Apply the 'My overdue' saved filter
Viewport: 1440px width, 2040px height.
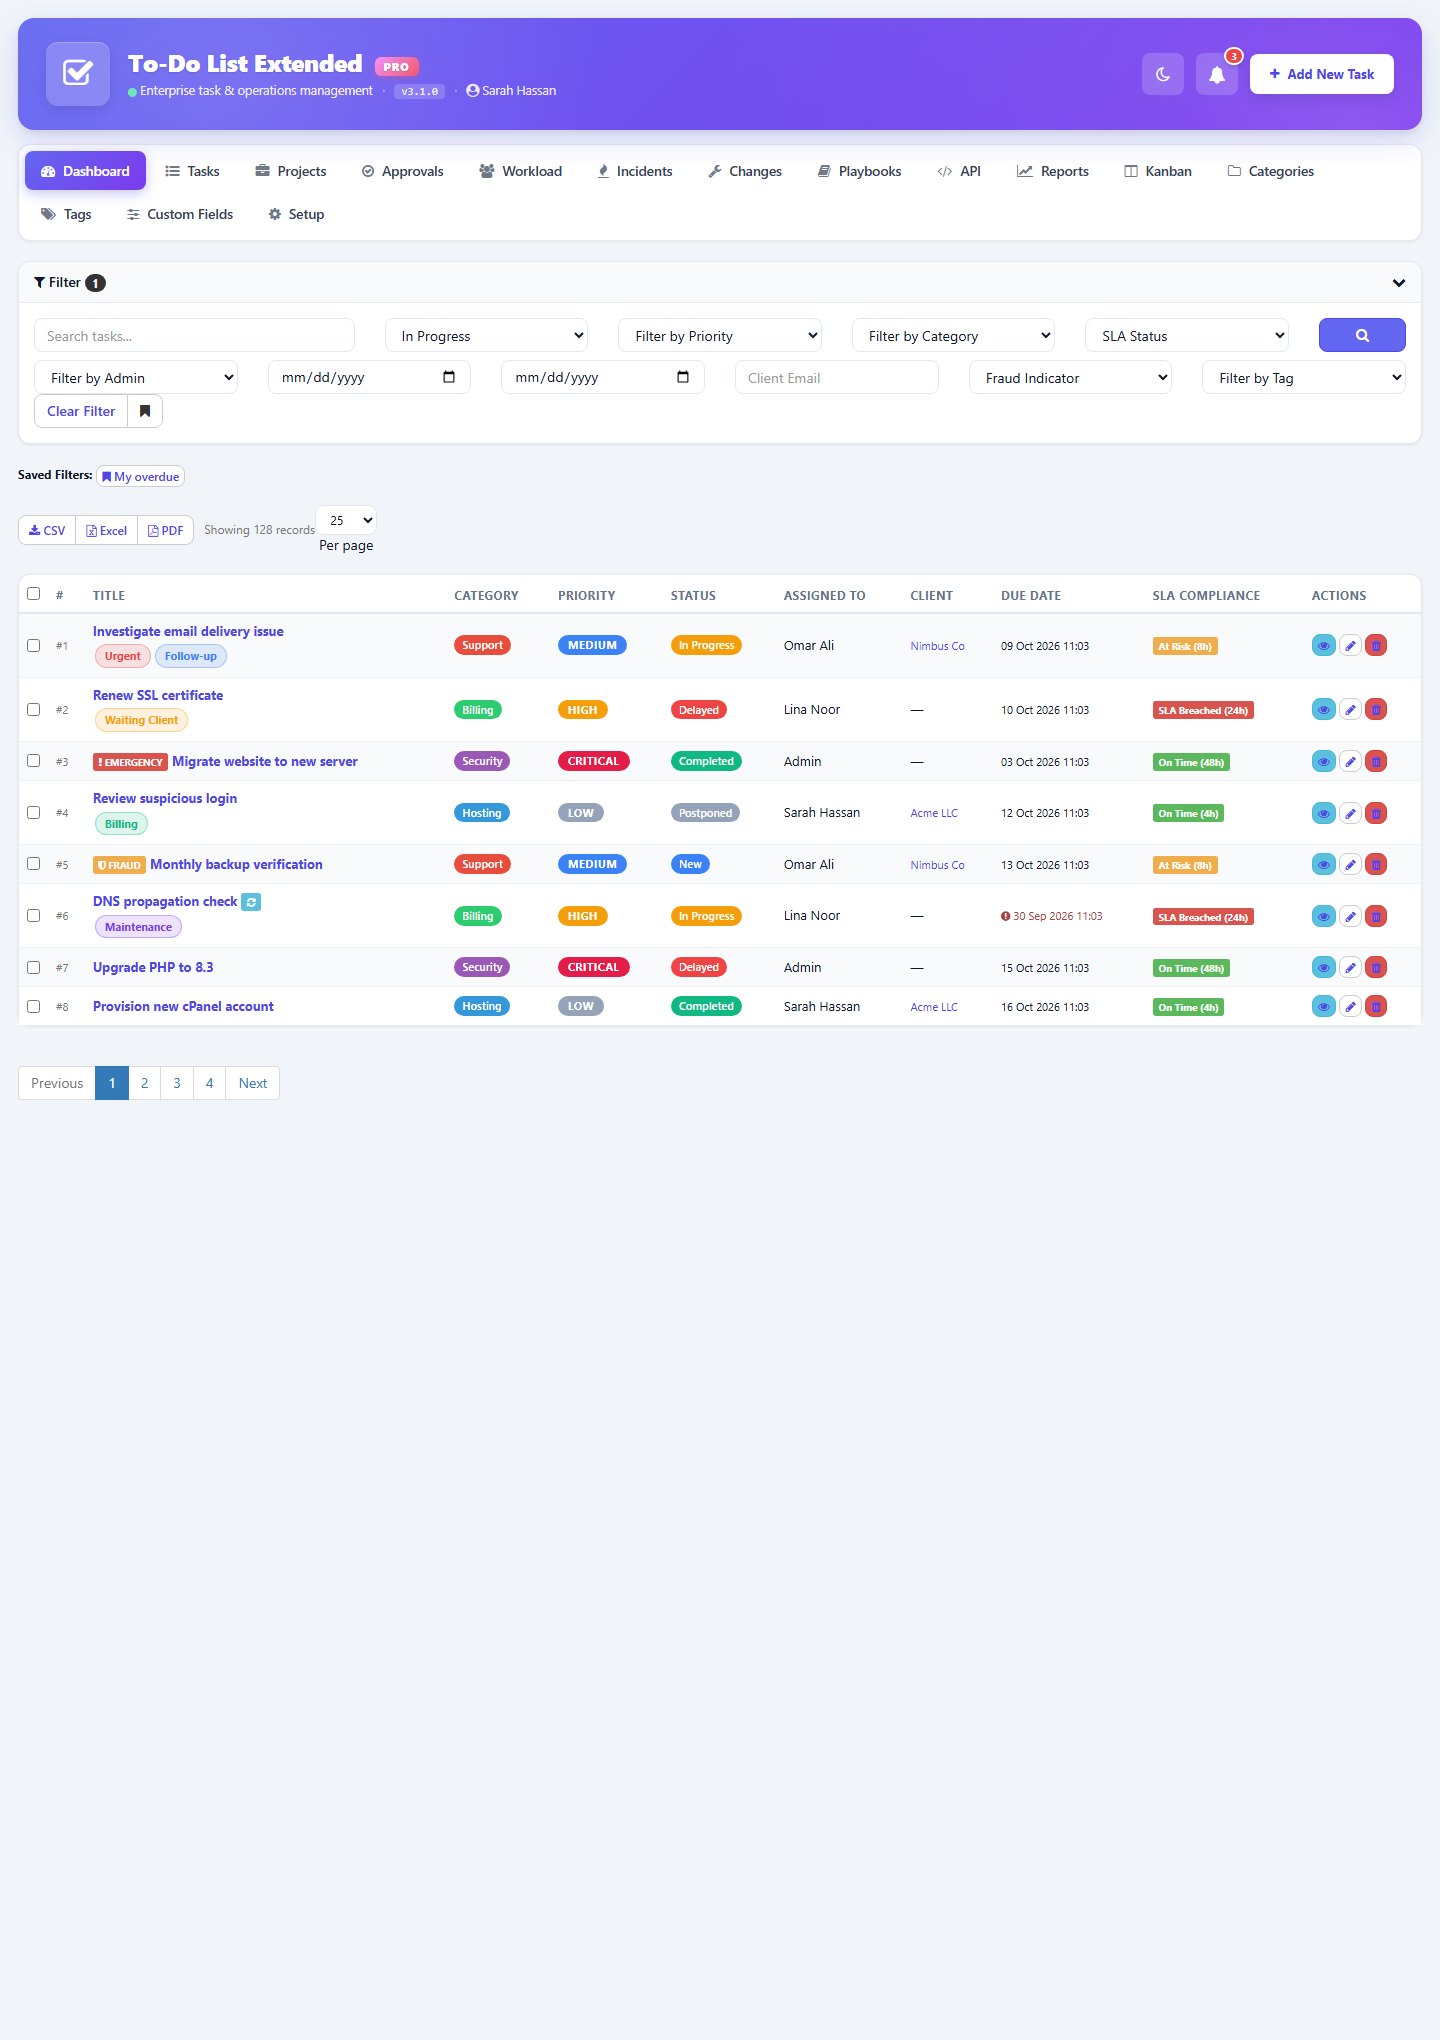tap(141, 477)
